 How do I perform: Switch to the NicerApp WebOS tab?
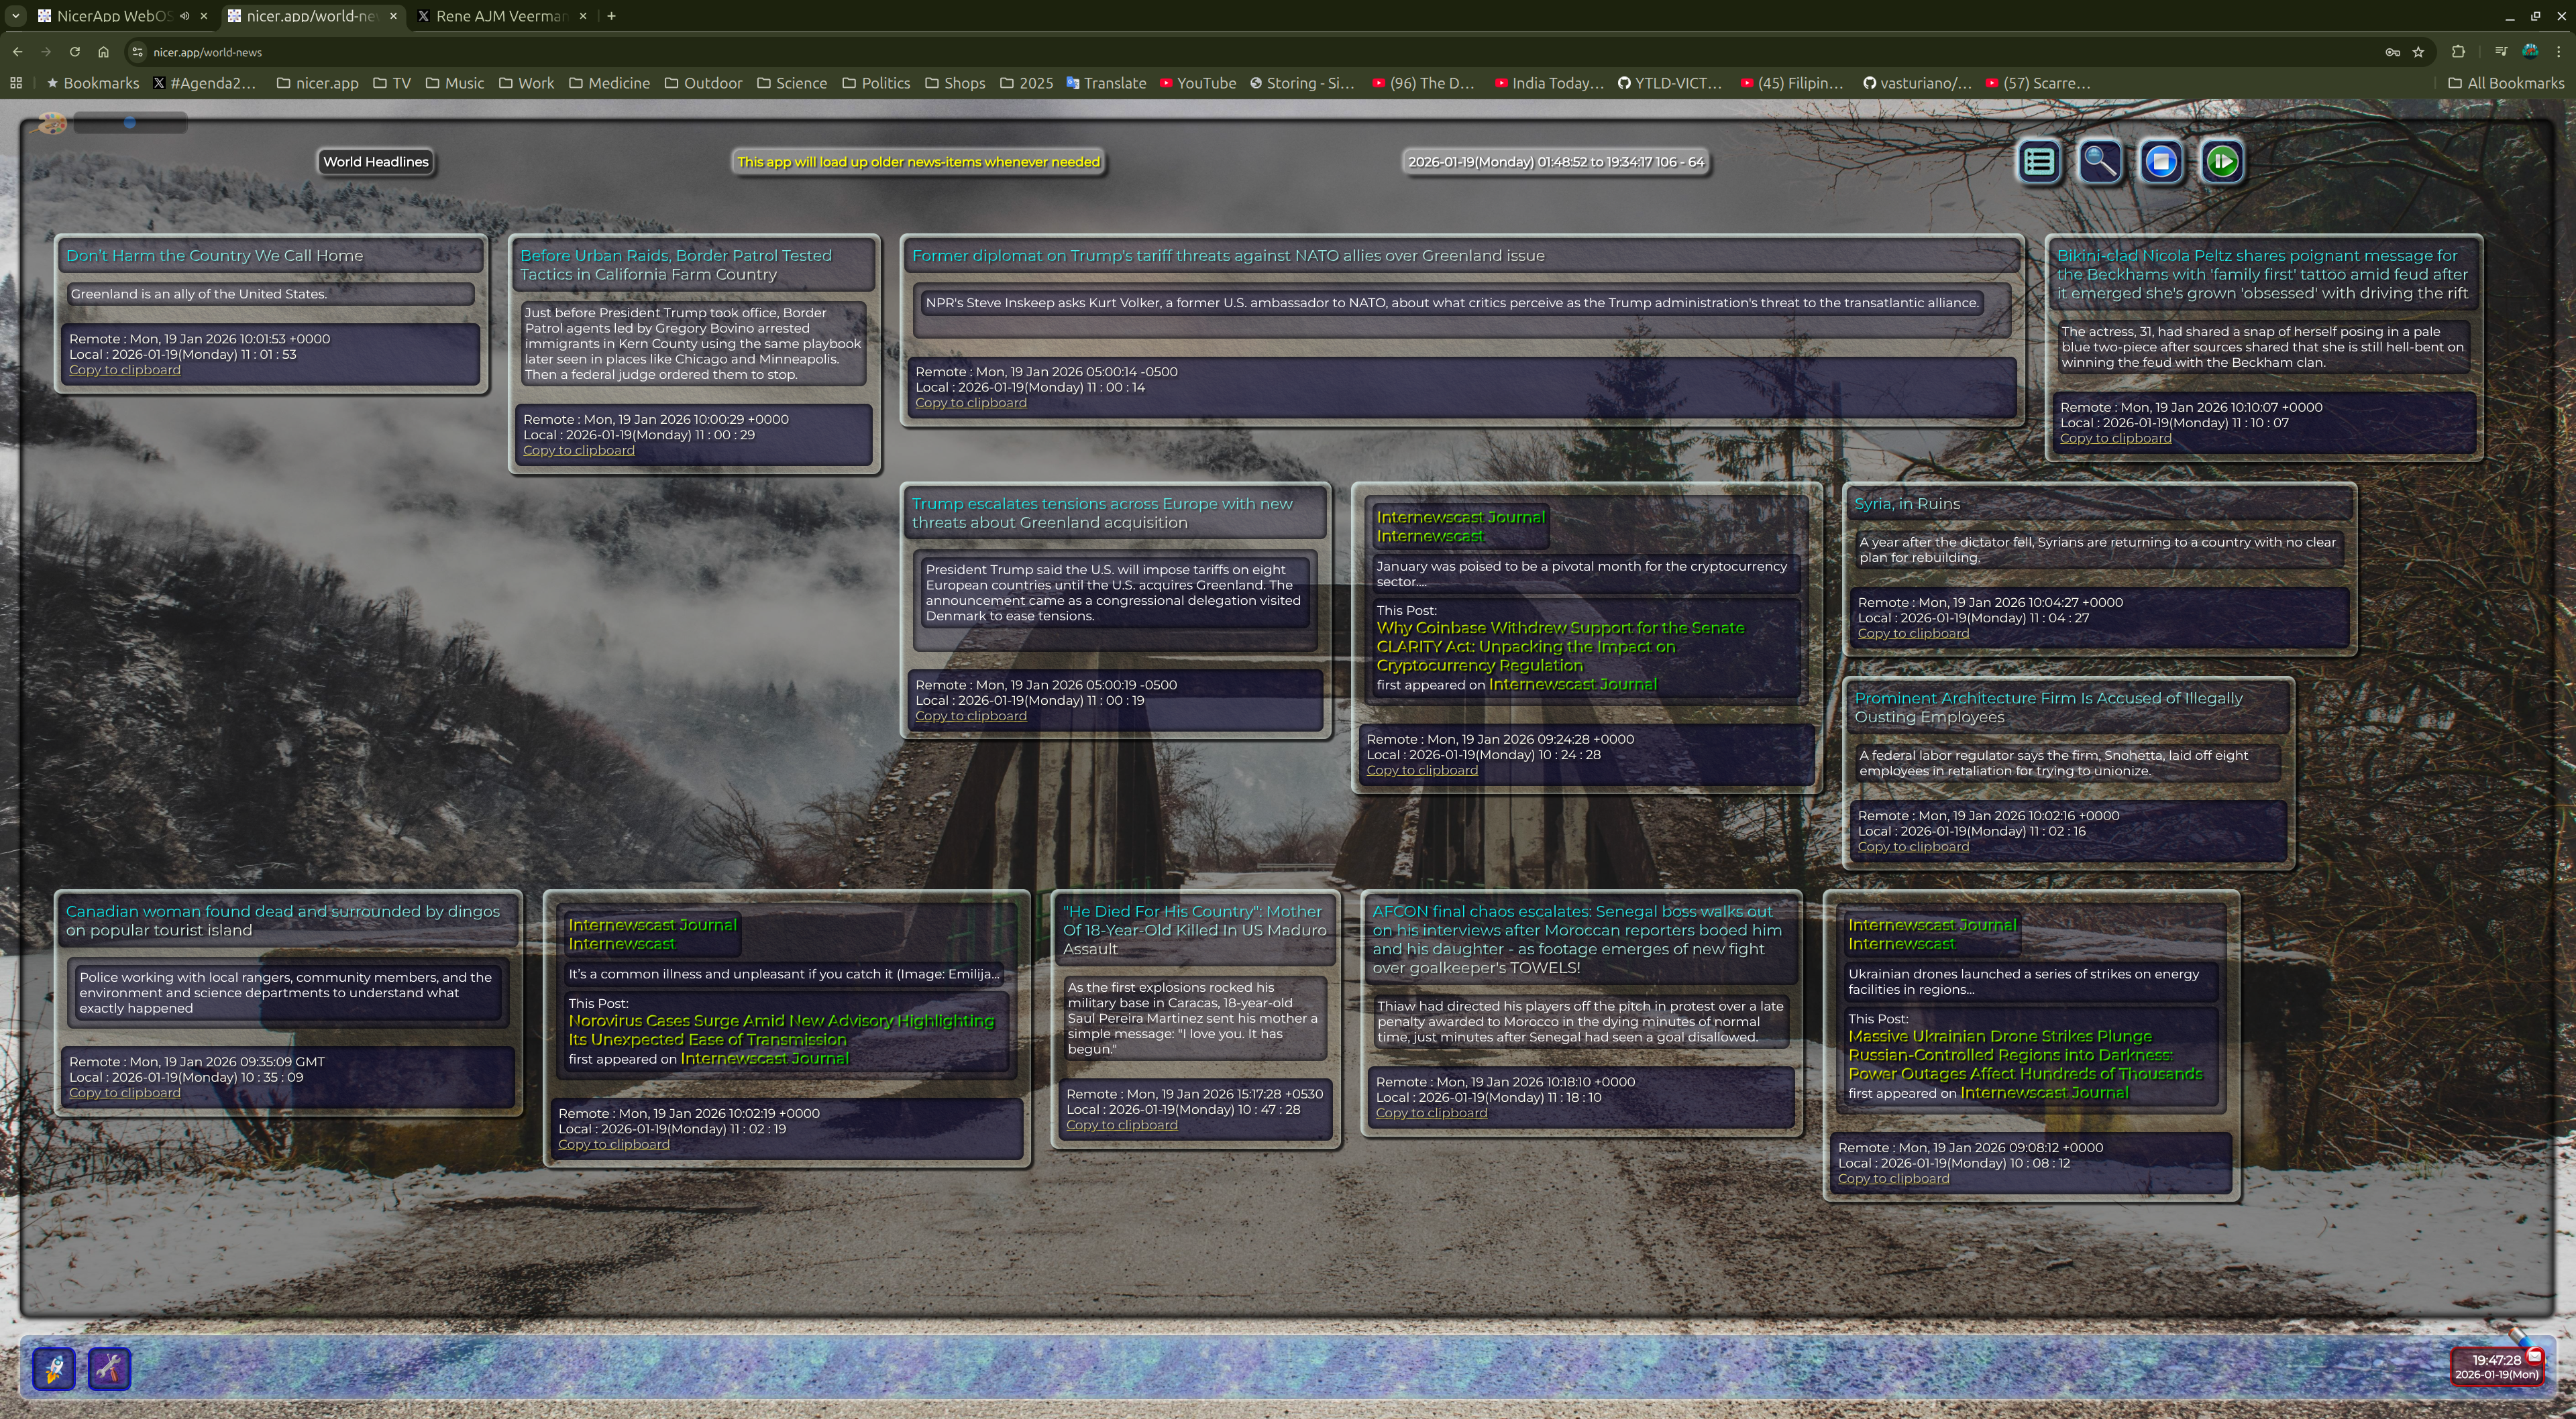(x=112, y=16)
